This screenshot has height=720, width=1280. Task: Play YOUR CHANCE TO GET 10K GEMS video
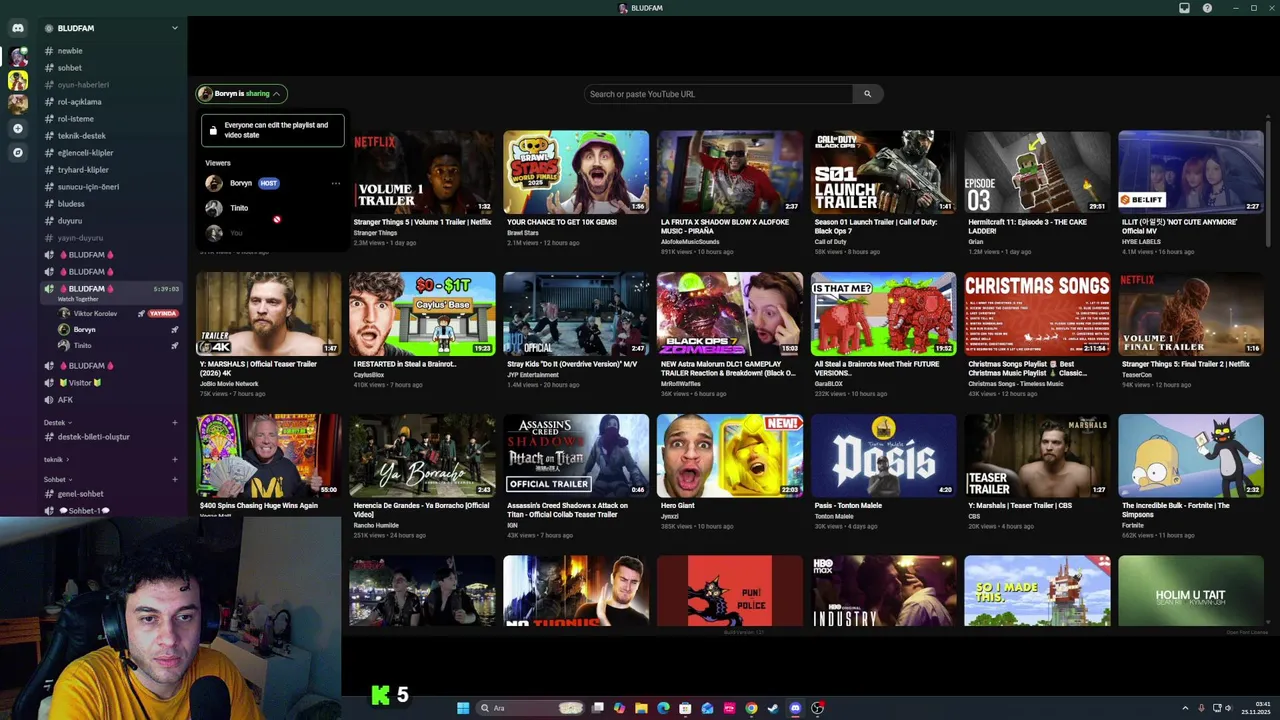[x=576, y=172]
